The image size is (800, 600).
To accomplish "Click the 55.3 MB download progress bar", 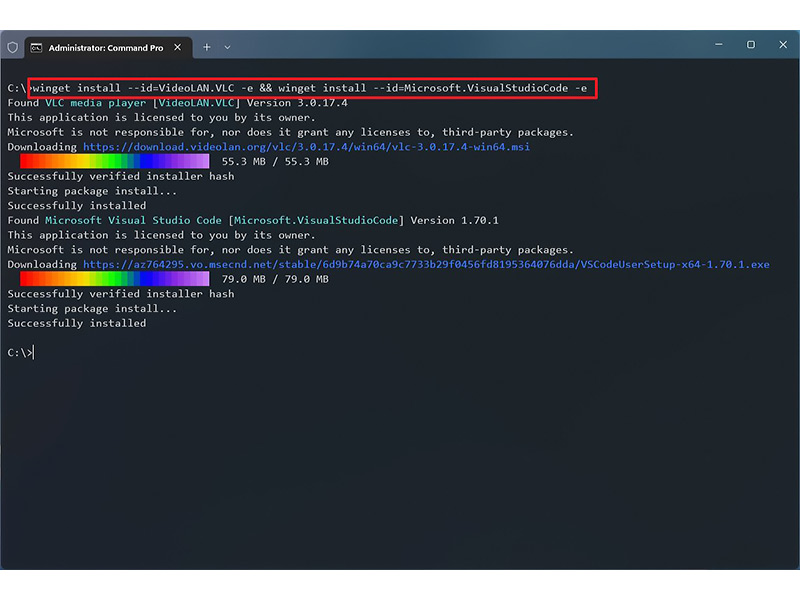I will click(114, 162).
